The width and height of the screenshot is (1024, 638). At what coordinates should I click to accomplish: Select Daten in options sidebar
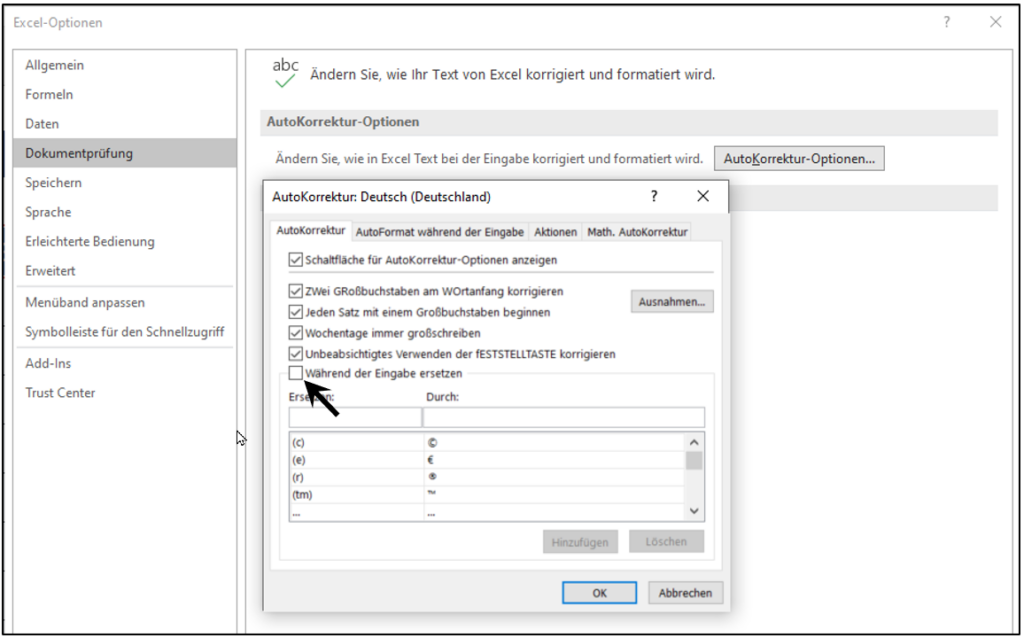tap(125, 124)
